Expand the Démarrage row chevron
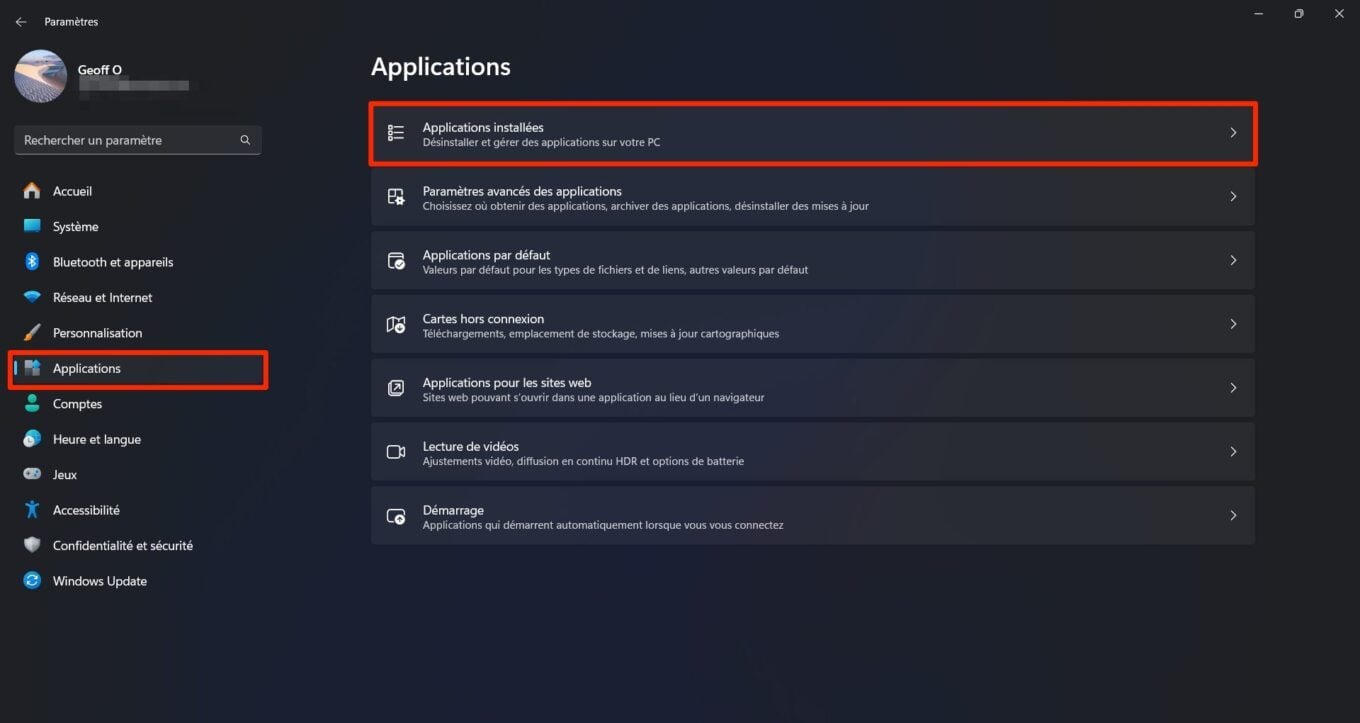 pyautogui.click(x=1233, y=516)
